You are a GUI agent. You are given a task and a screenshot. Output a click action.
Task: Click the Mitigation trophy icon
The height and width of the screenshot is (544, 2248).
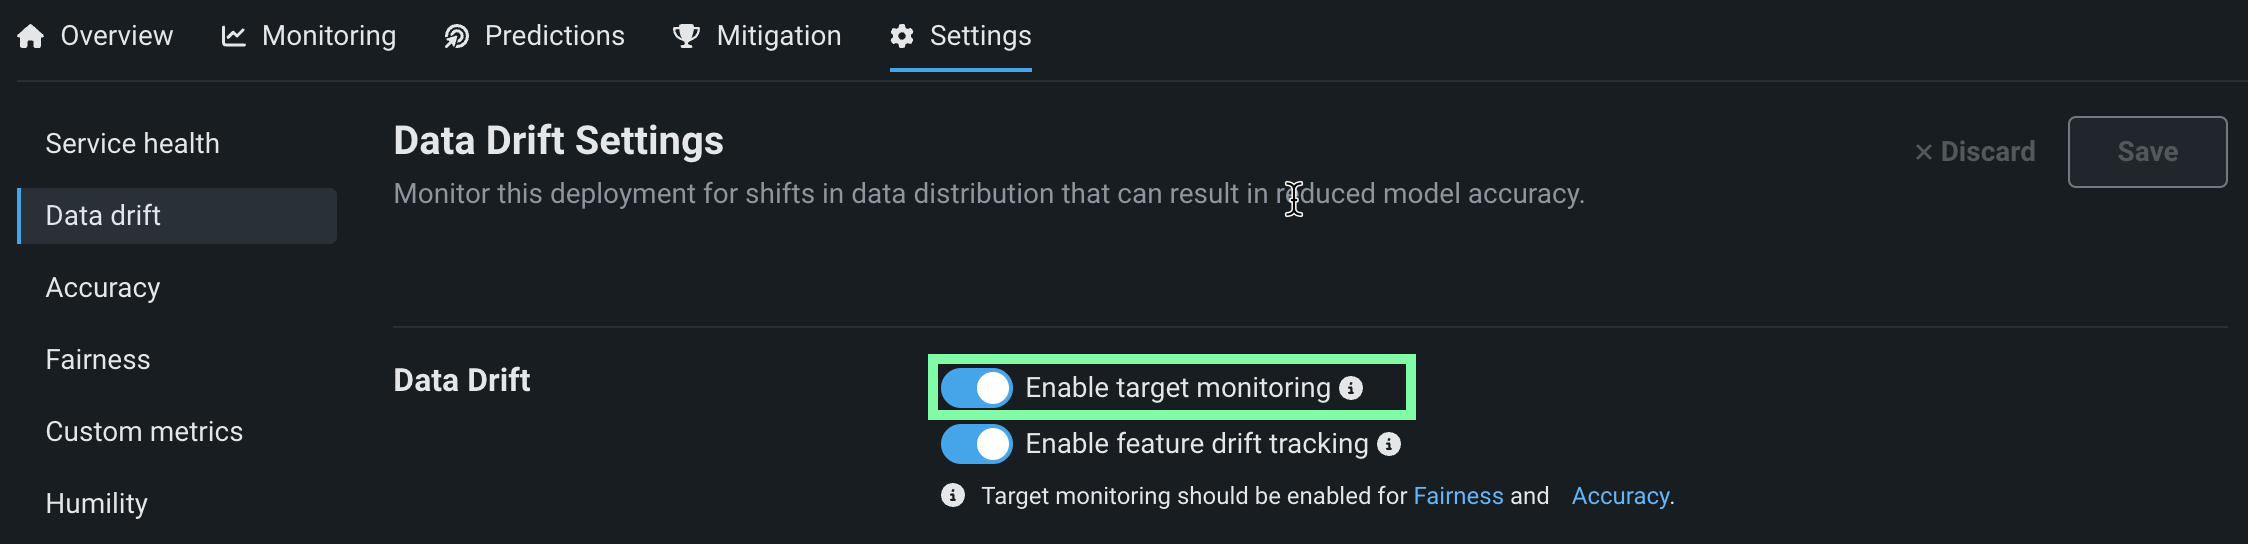click(x=687, y=37)
